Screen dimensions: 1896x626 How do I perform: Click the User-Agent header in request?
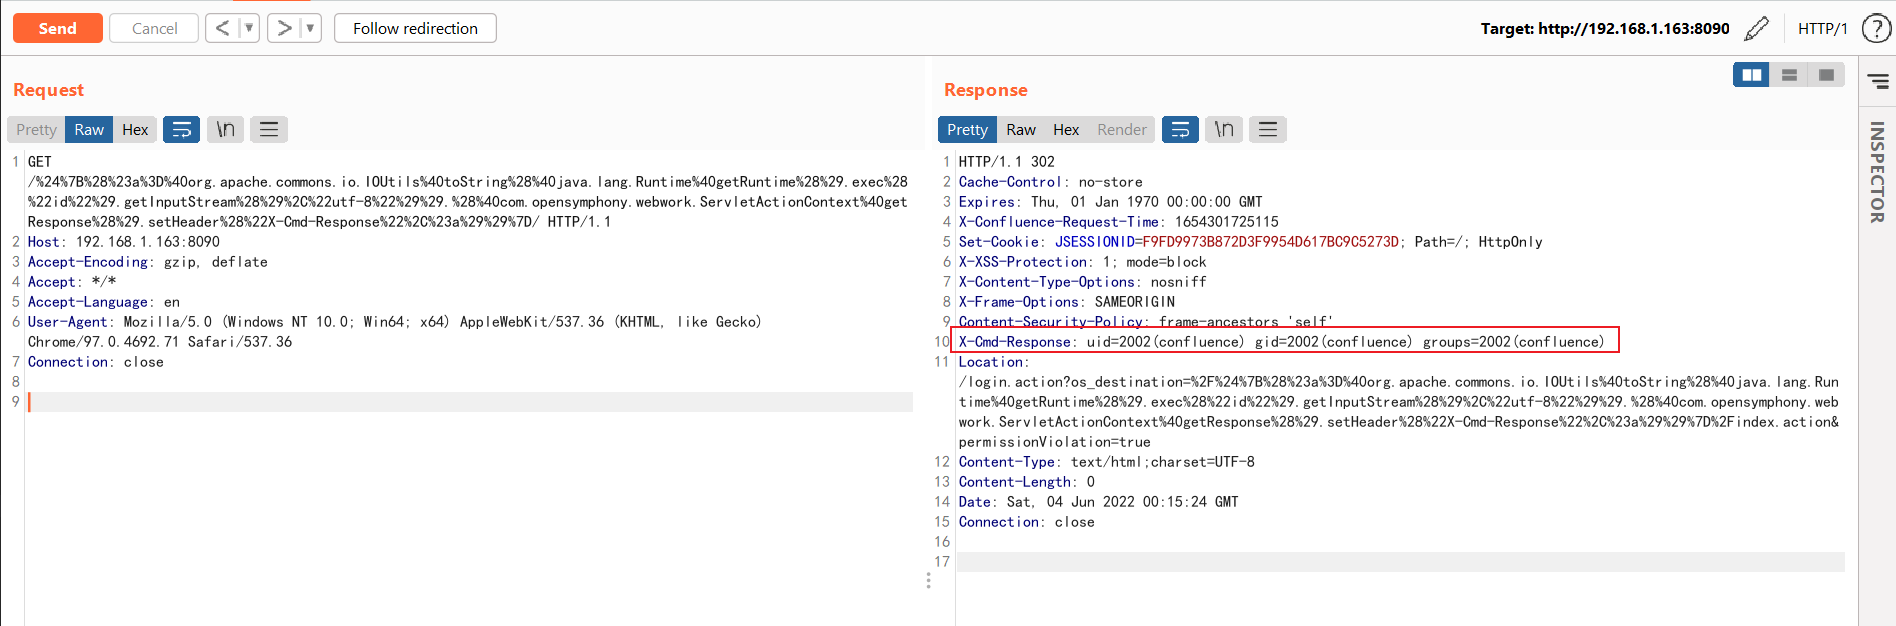pos(394,332)
